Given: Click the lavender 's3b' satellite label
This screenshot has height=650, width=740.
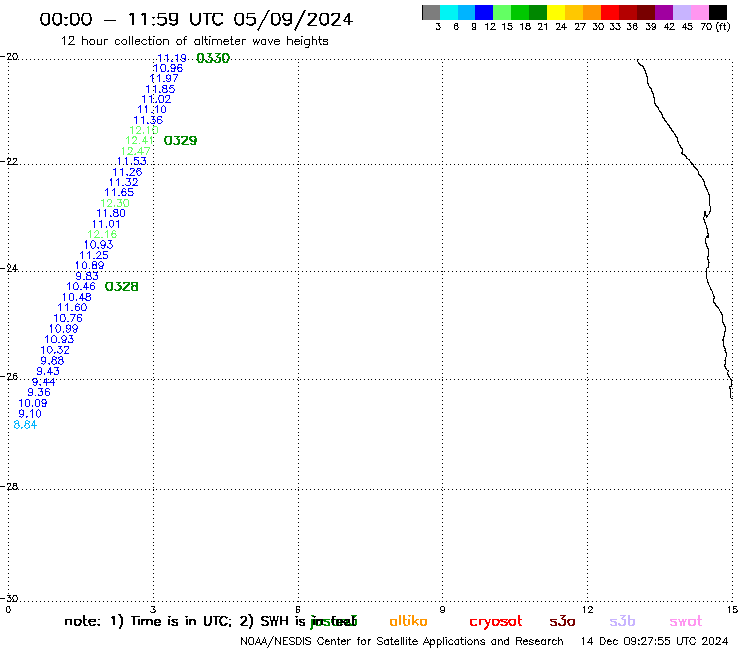Looking at the screenshot, I should [622, 622].
